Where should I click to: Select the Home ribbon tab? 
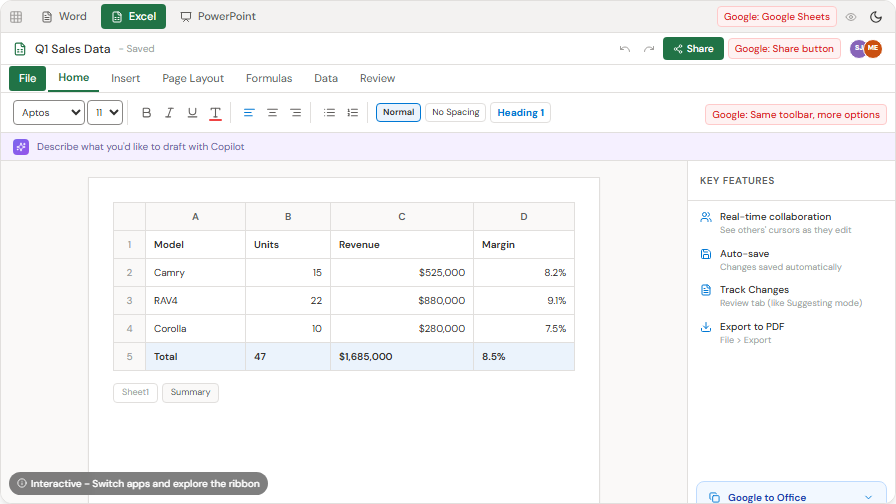[x=74, y=78]
